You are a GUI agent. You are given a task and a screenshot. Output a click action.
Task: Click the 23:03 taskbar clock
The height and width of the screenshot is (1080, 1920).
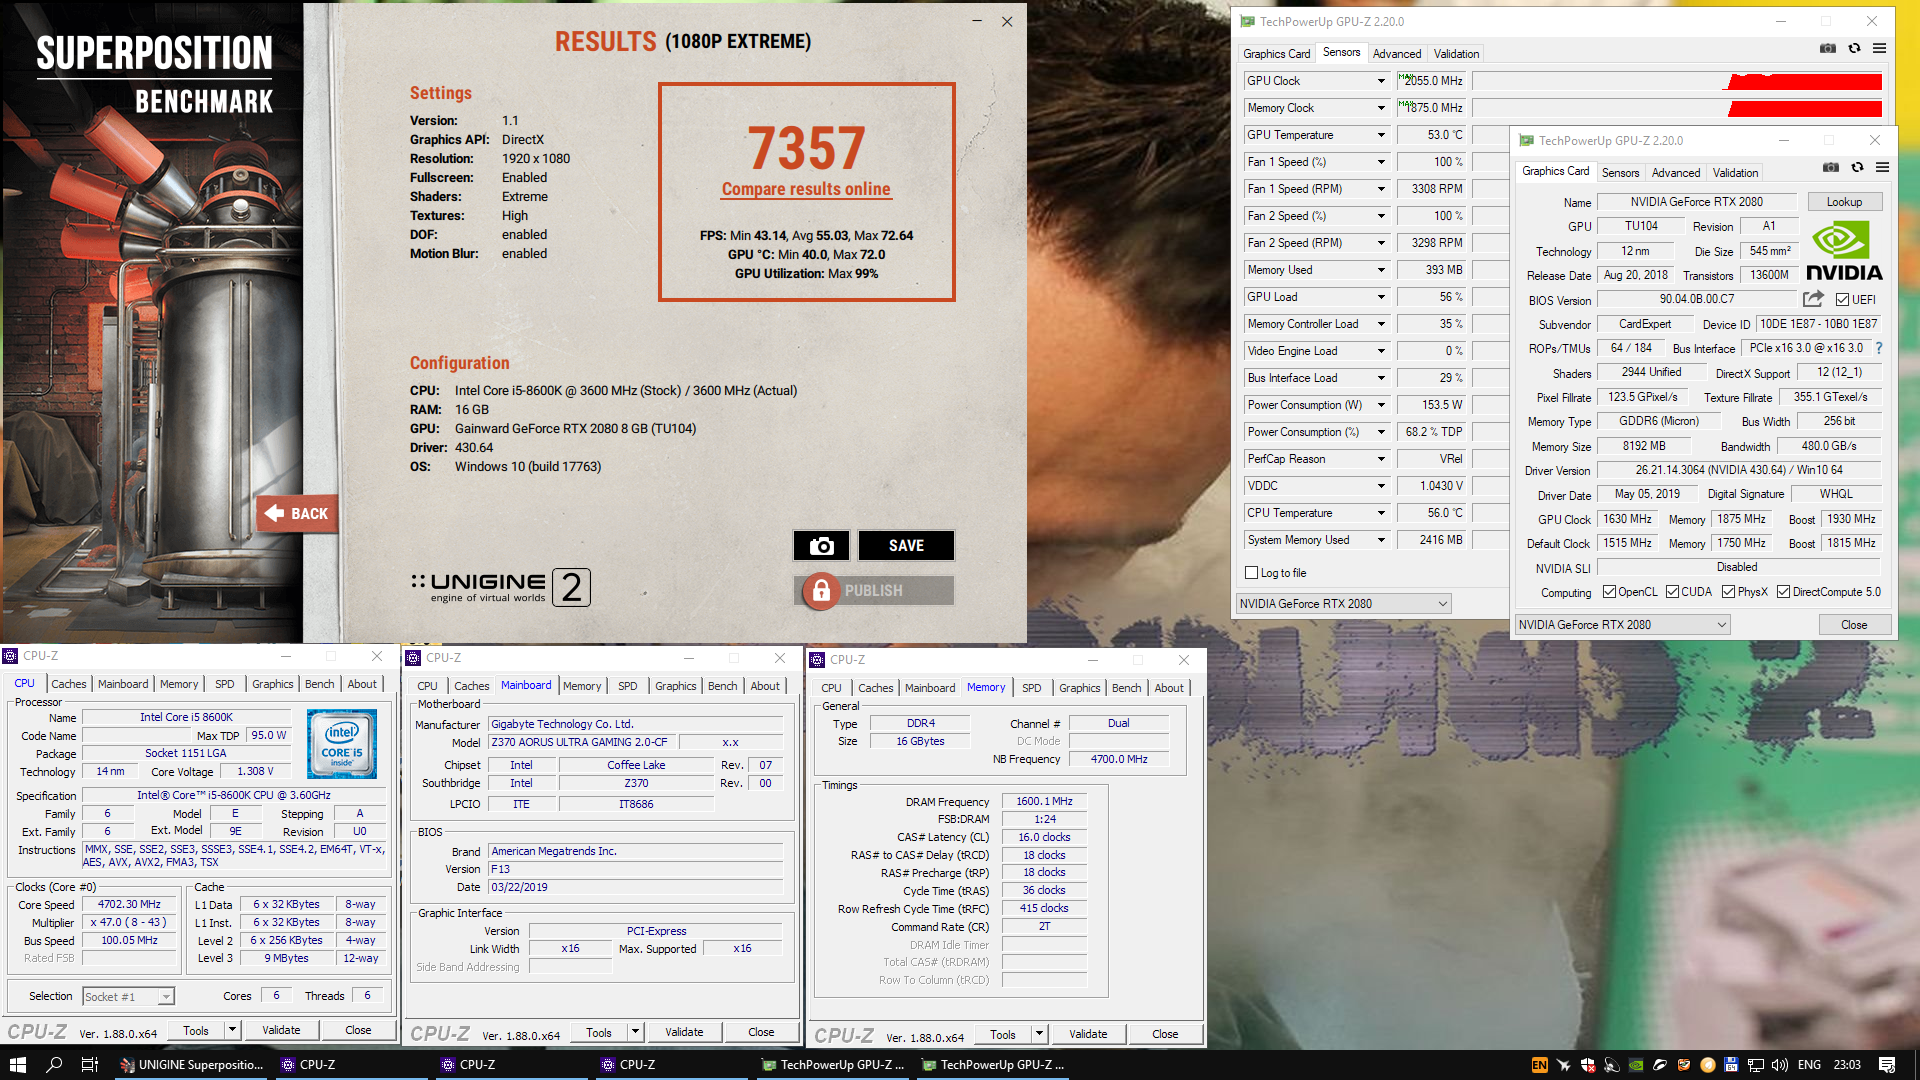1847,1065
